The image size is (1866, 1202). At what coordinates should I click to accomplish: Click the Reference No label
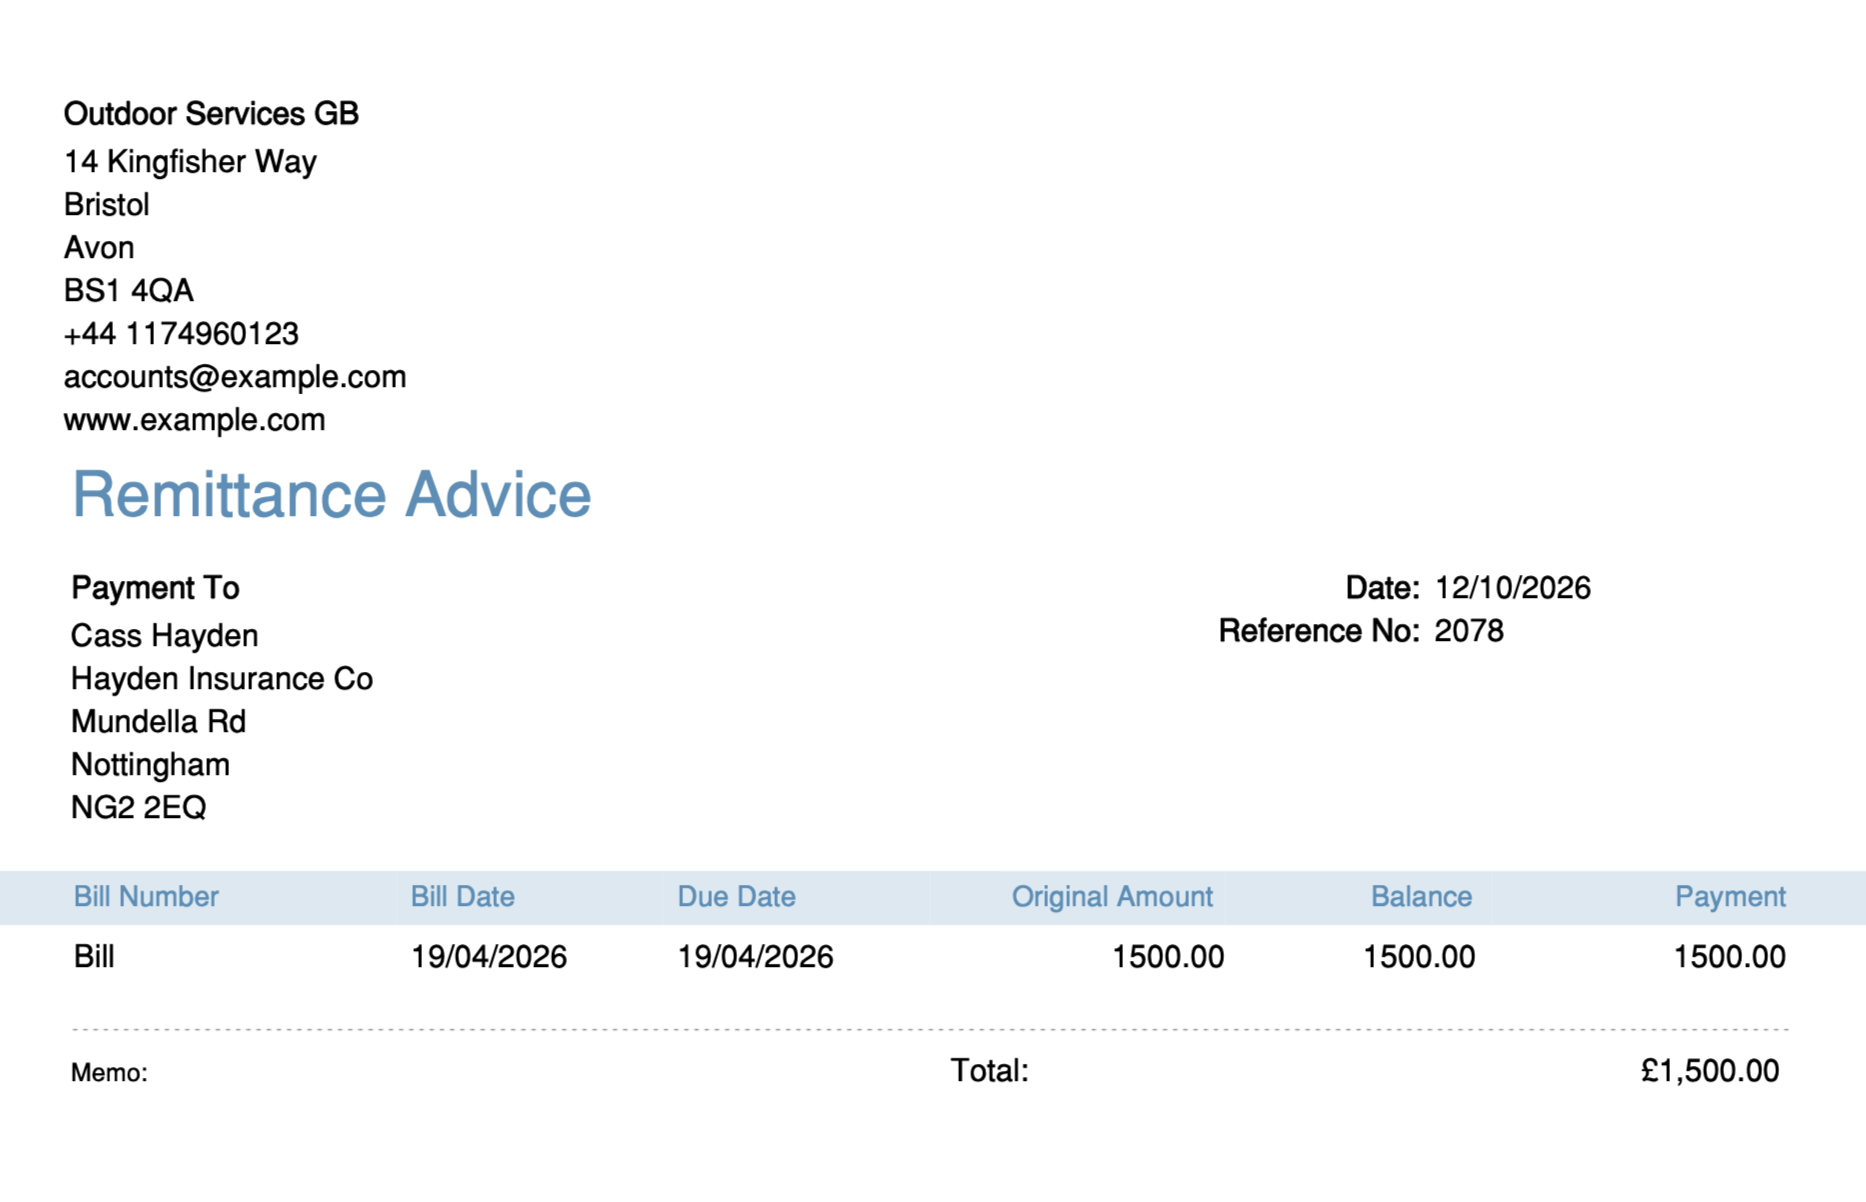tap(1319, 631)
